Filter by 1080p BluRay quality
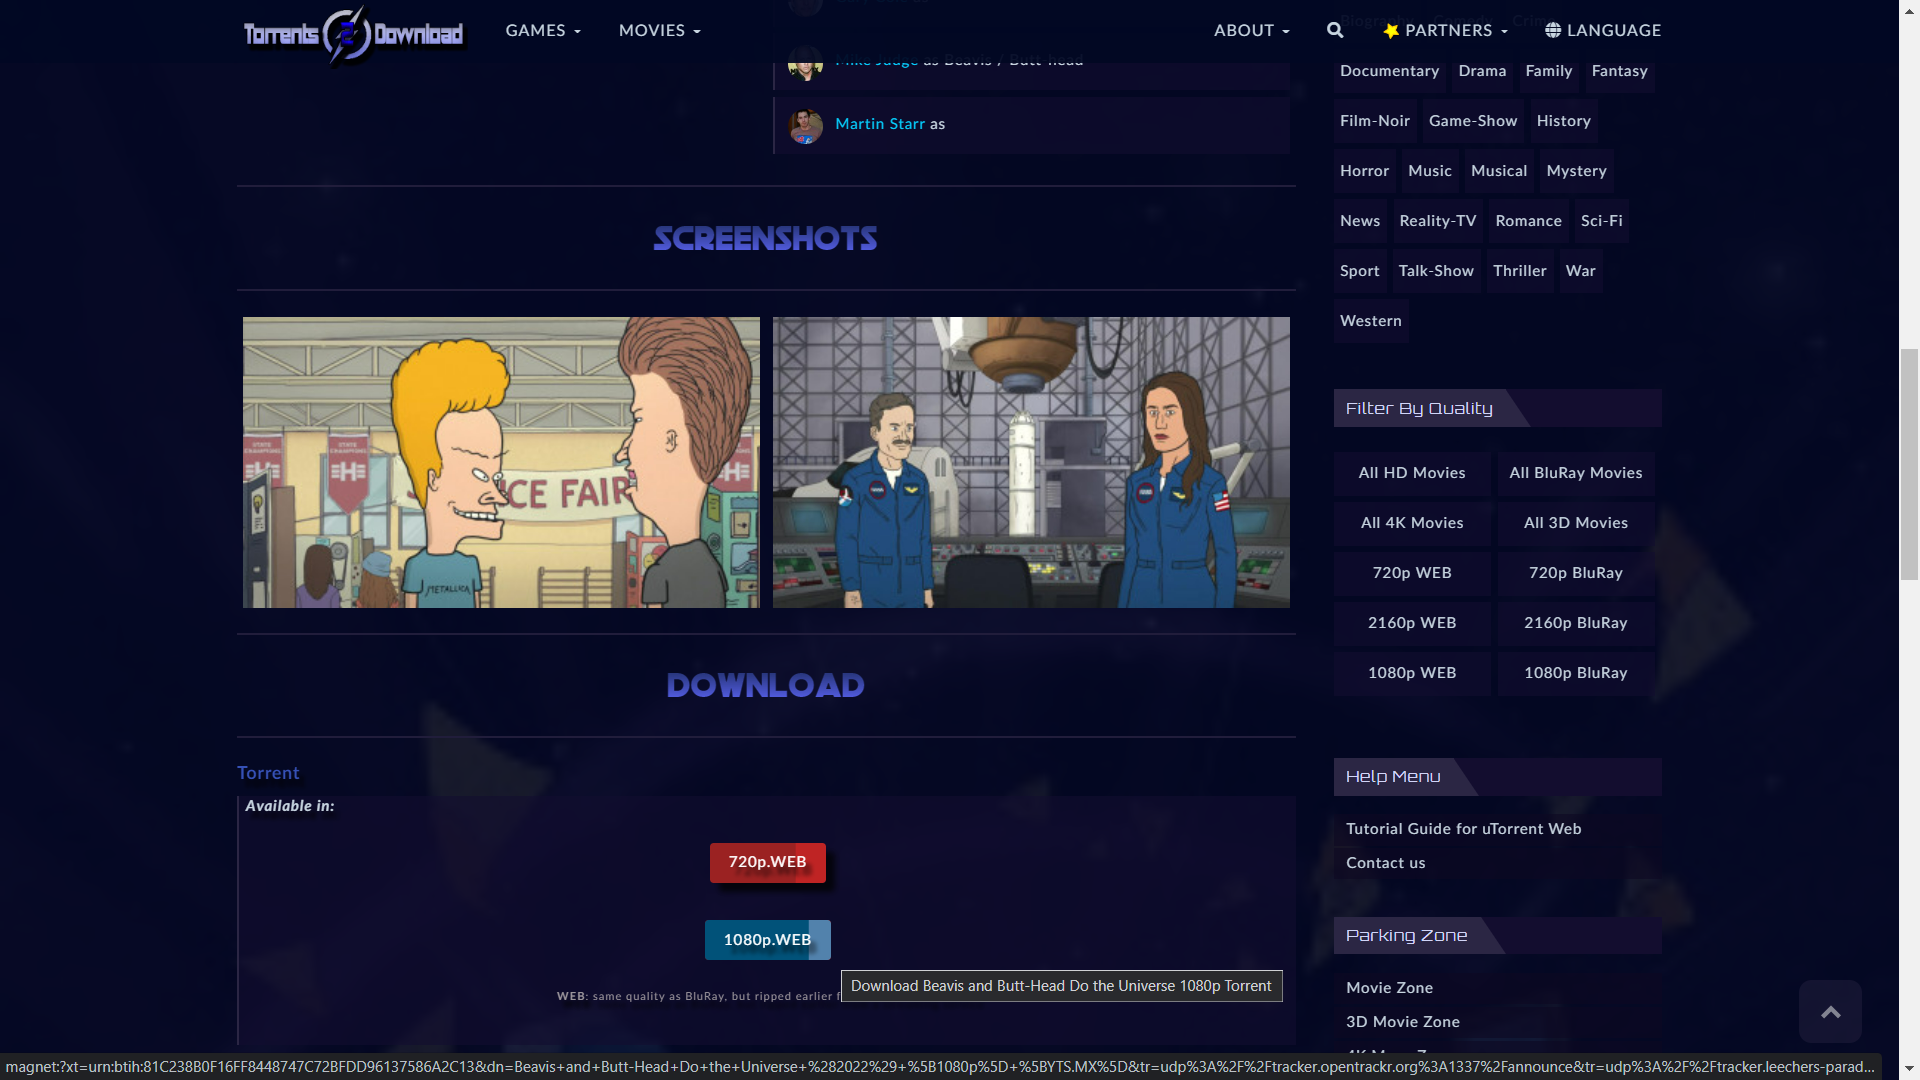 (x=1576, y=673)
